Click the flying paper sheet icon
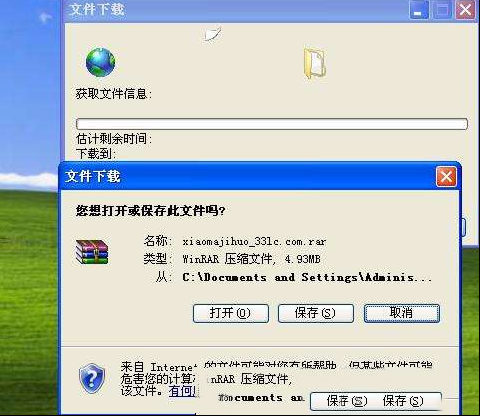 213,34
